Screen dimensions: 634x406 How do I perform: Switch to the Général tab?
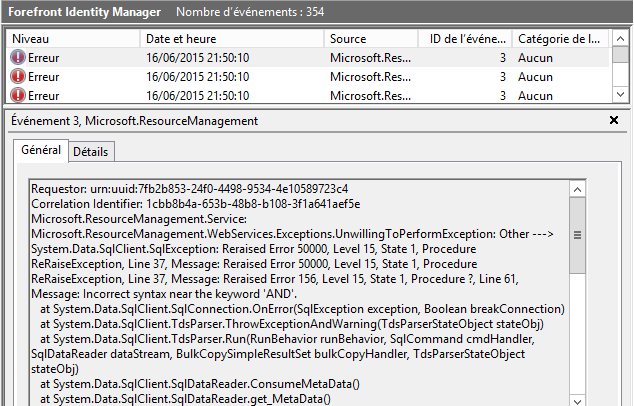[x=41, y=150]
